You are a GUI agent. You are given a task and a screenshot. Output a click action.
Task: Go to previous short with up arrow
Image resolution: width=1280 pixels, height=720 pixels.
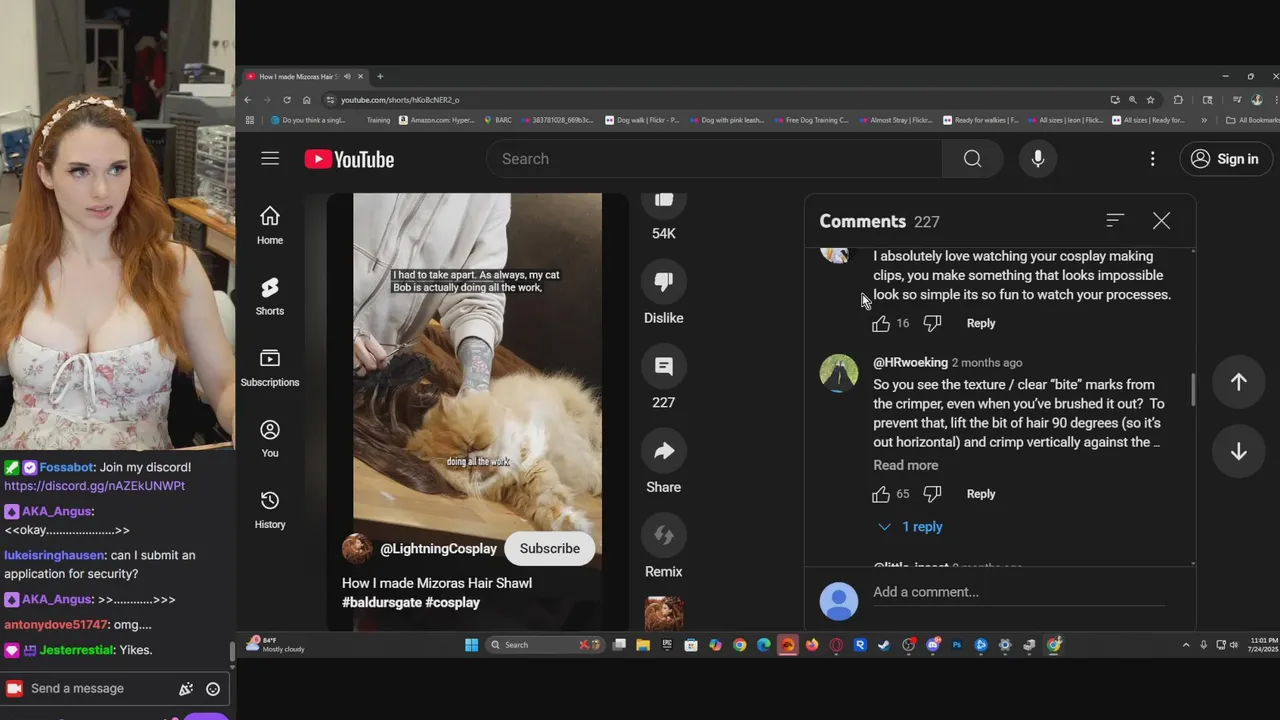(x=1238, y=382)
